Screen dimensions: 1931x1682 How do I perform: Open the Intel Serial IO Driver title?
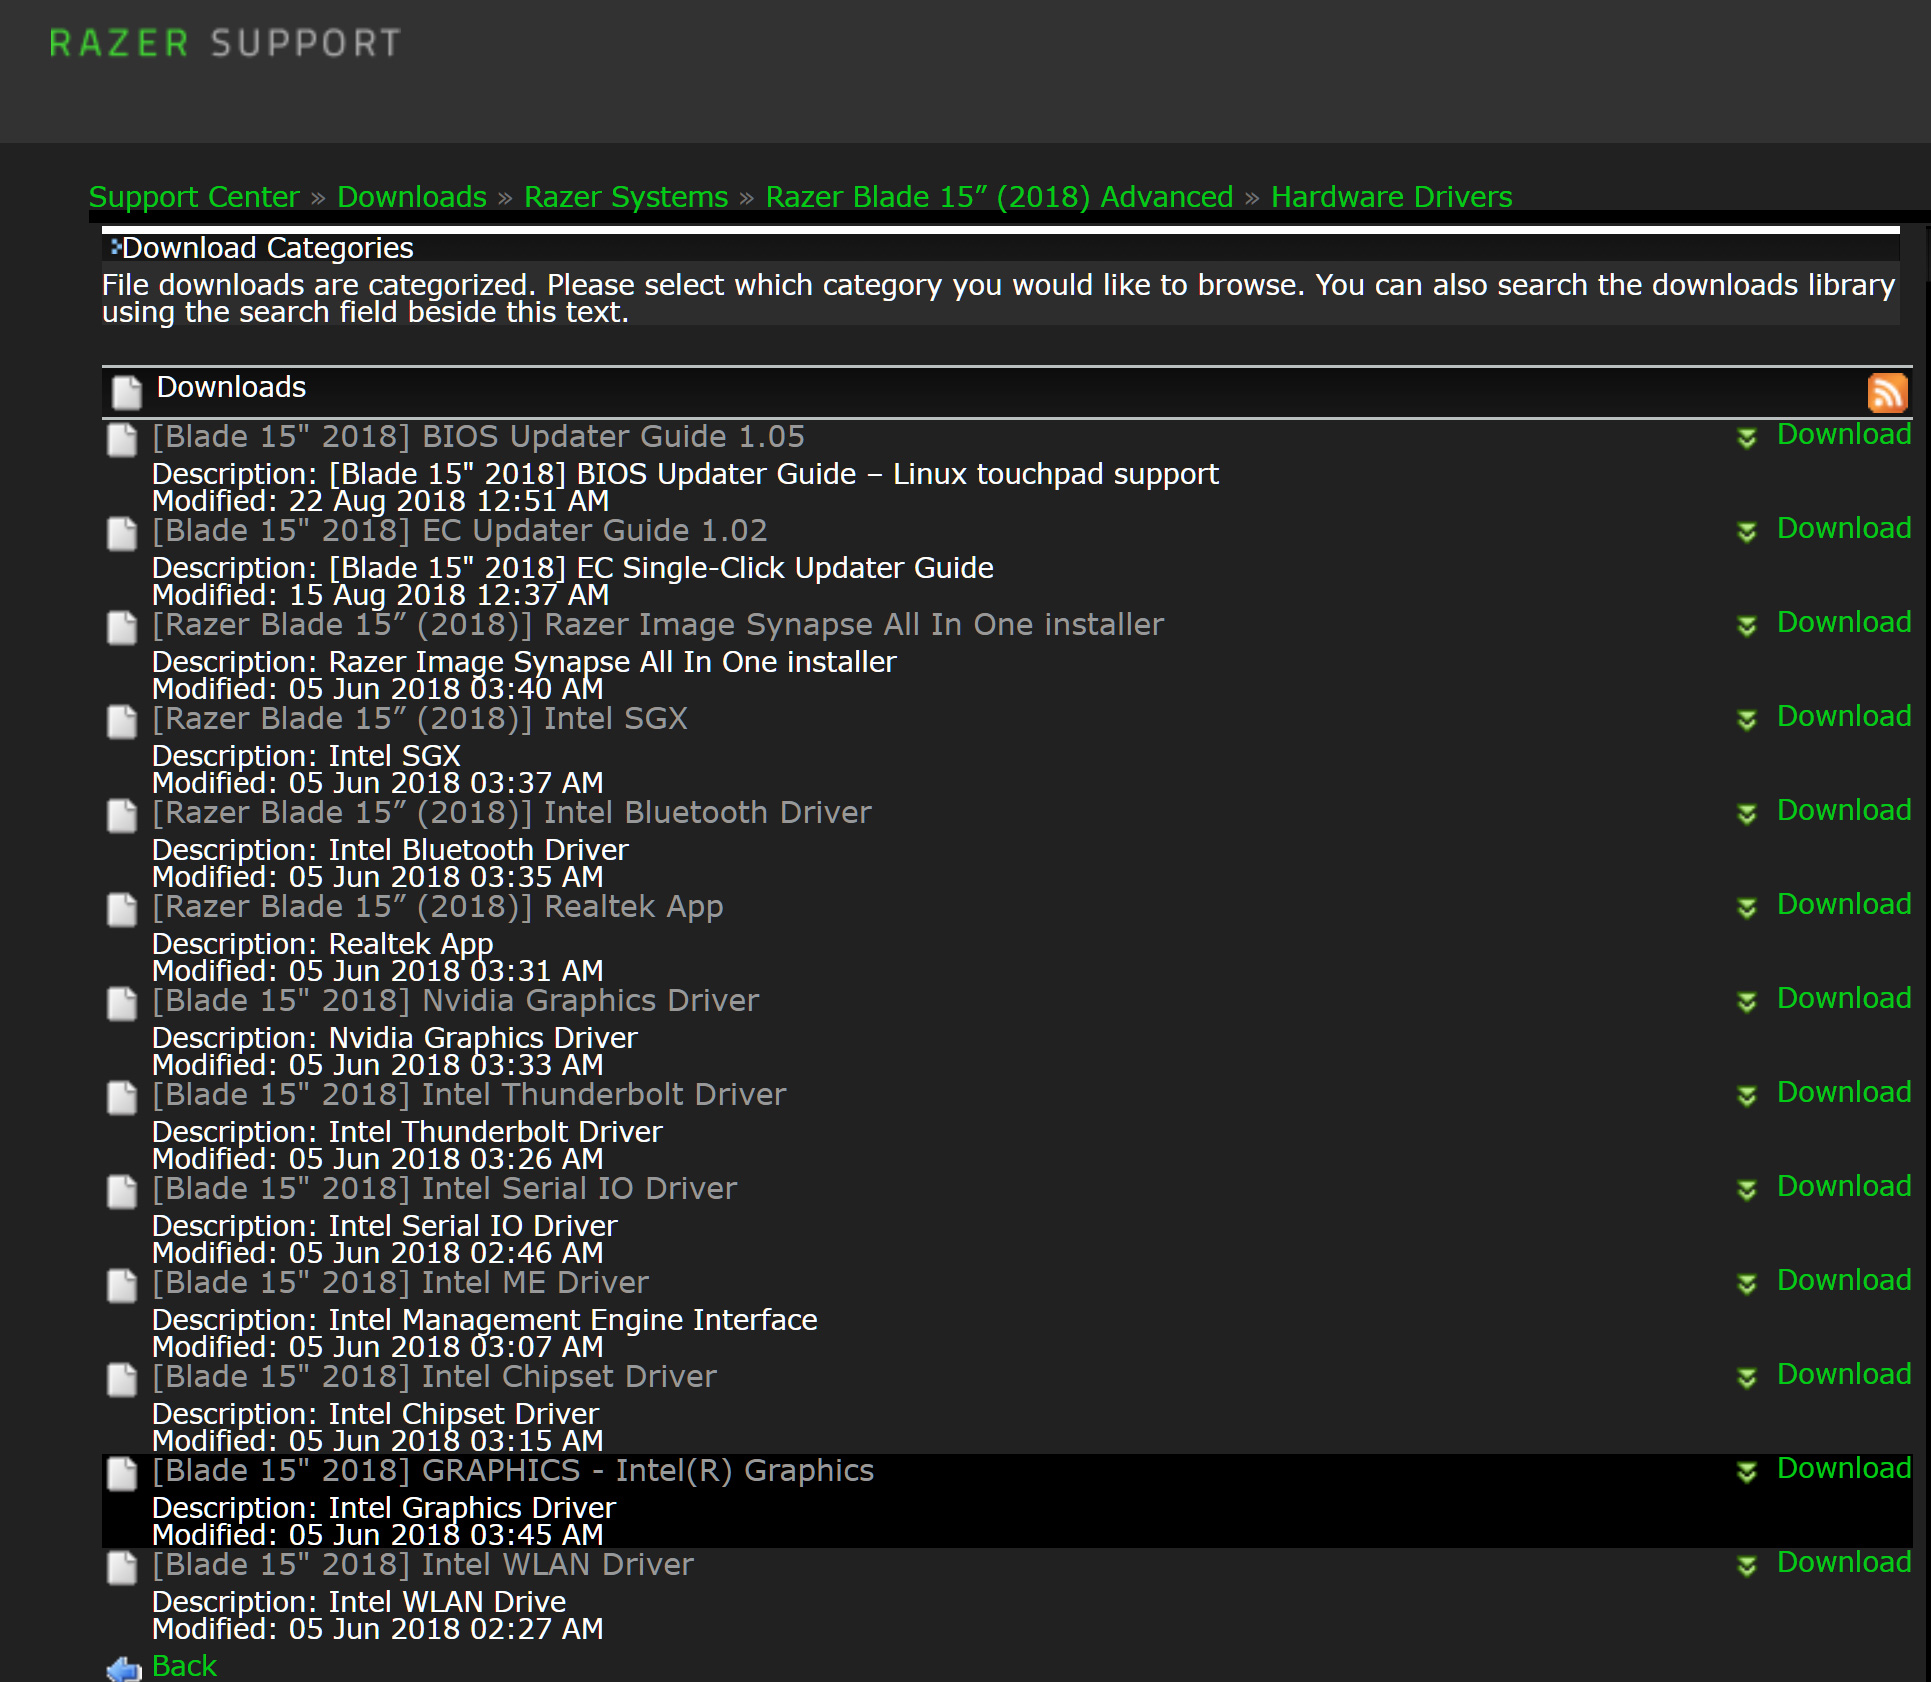(445, 1189)
